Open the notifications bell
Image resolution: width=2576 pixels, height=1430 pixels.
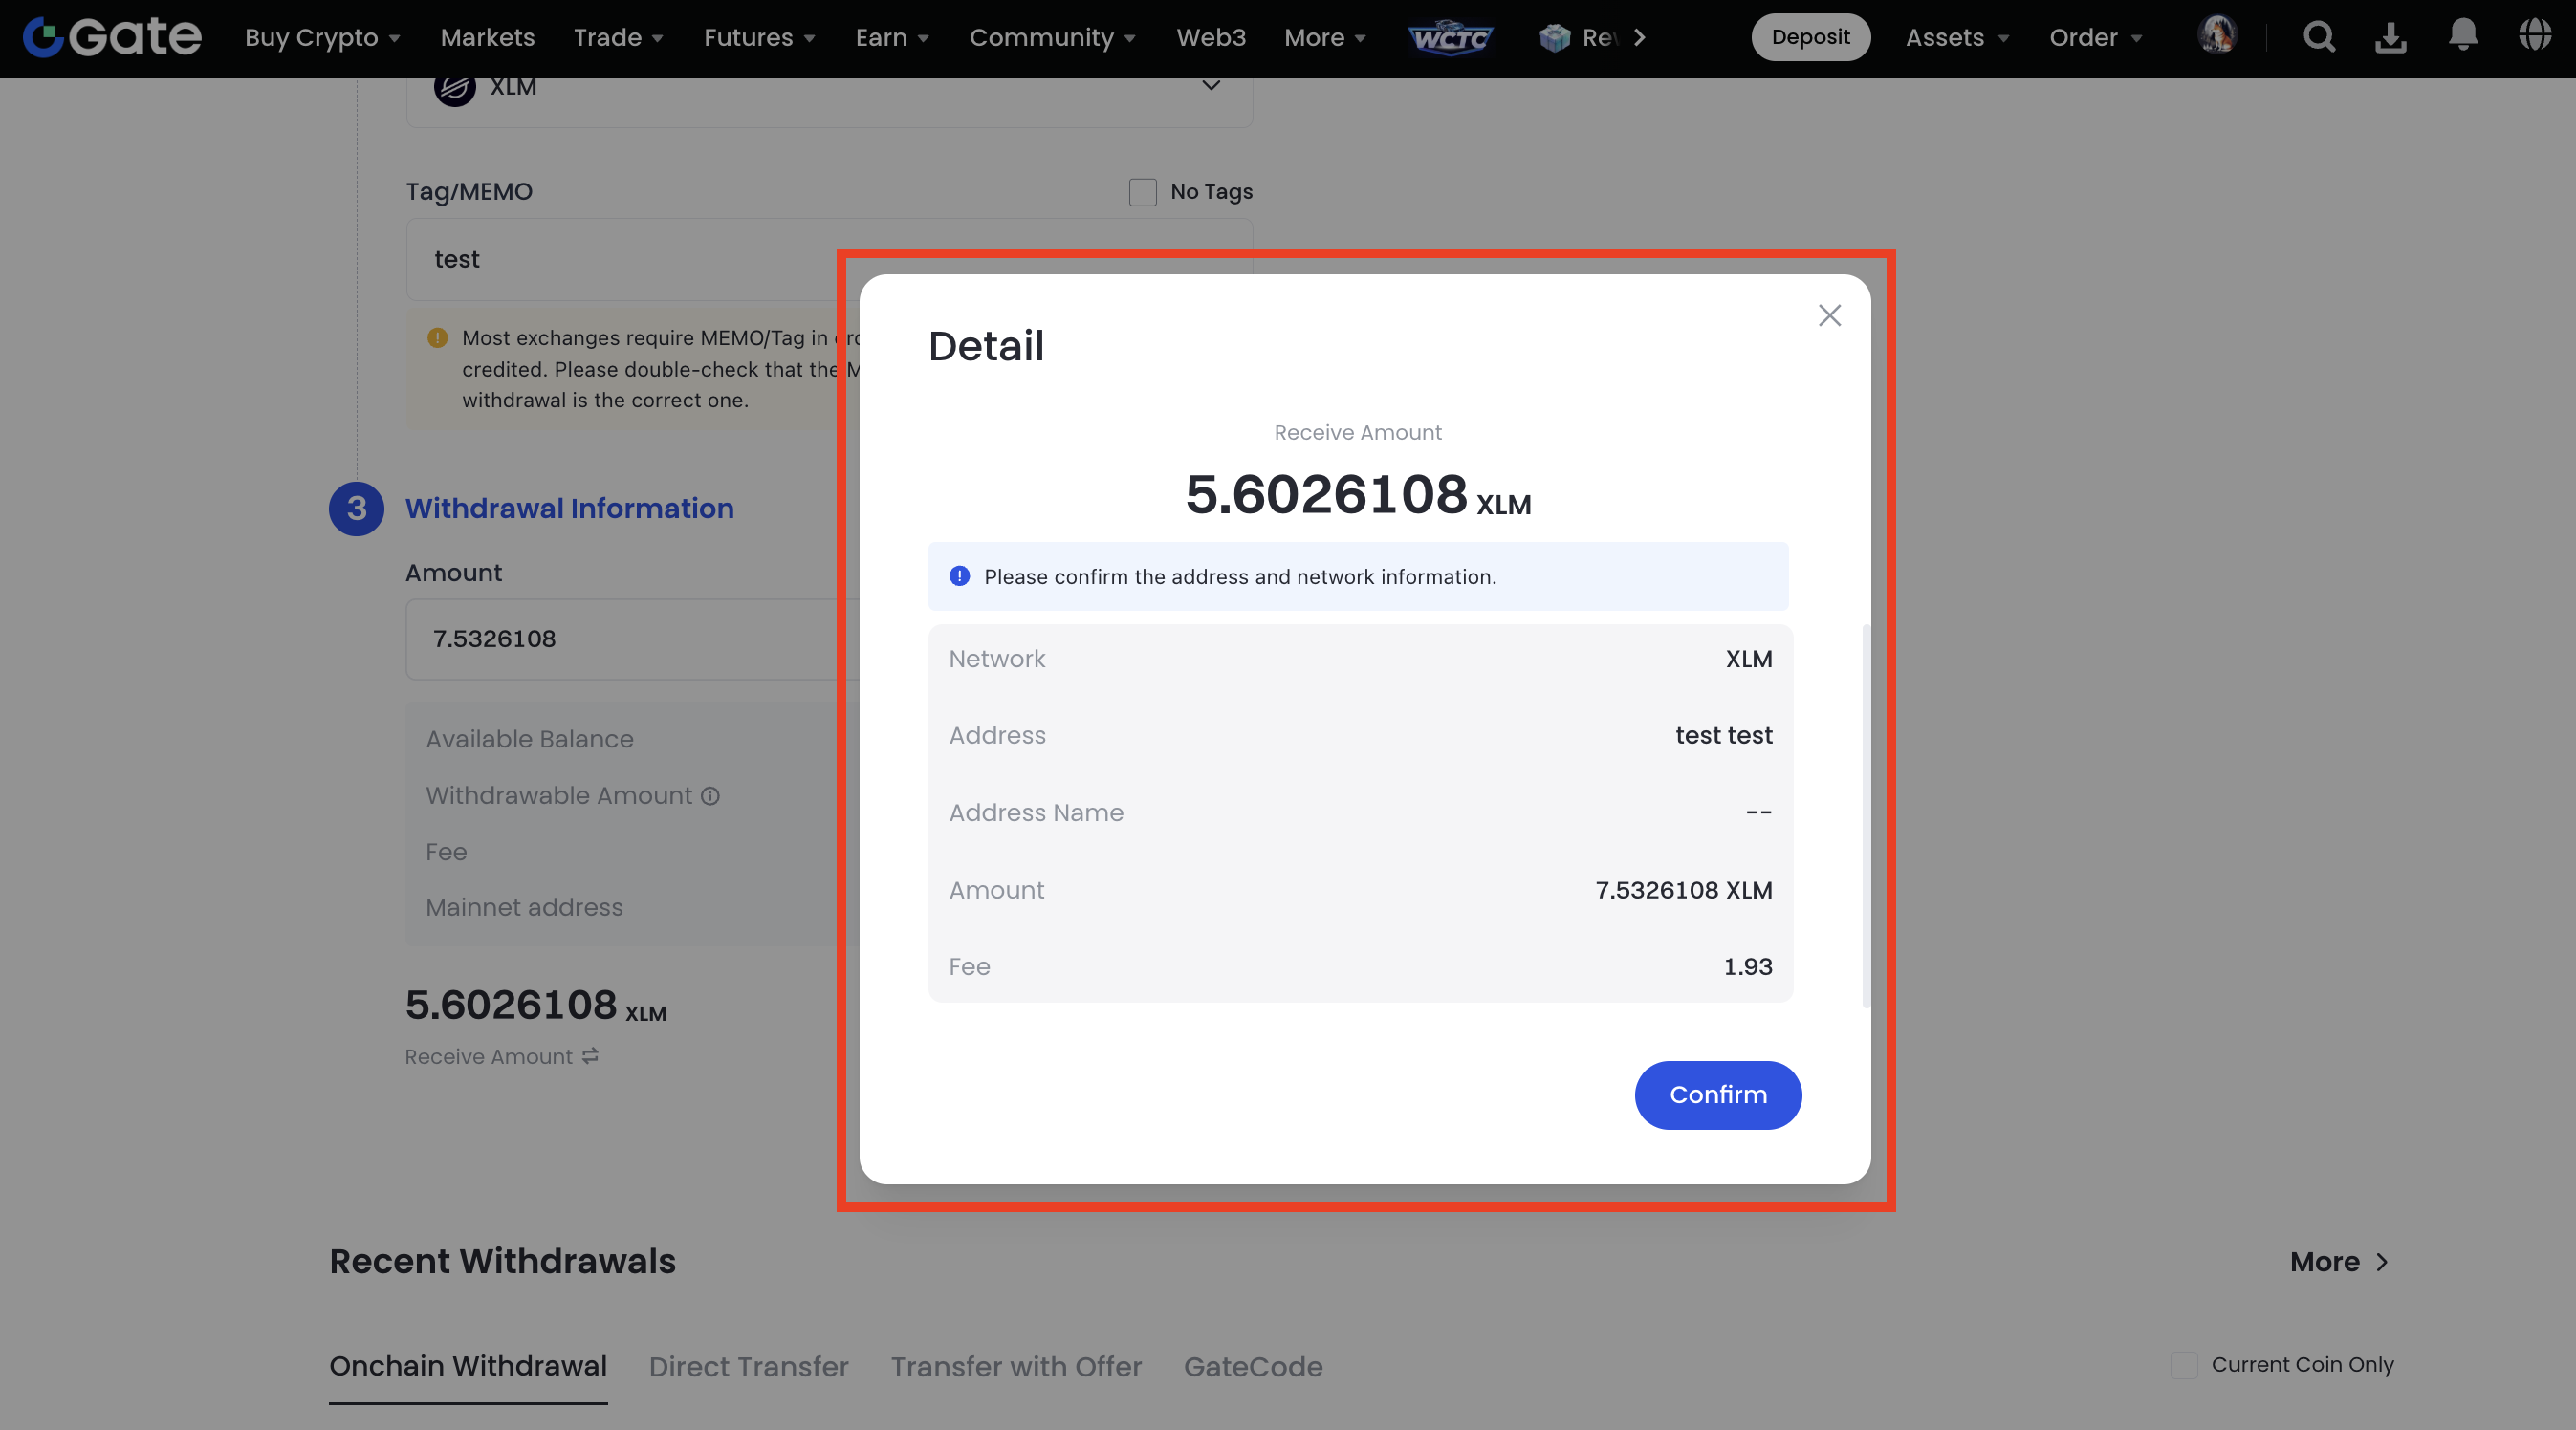pyautogui.click(x=2462, y=35)
